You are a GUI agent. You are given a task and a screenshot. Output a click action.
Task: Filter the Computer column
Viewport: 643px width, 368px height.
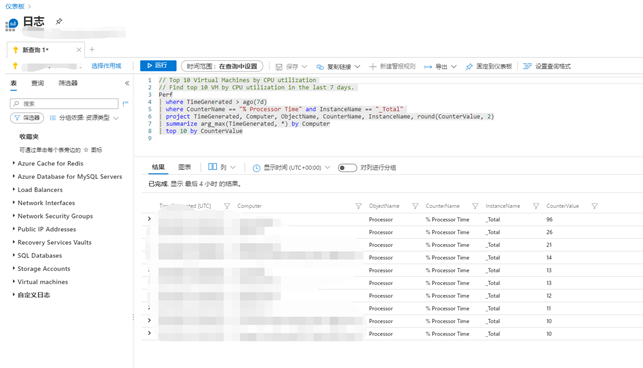click(x=358, y=206)
